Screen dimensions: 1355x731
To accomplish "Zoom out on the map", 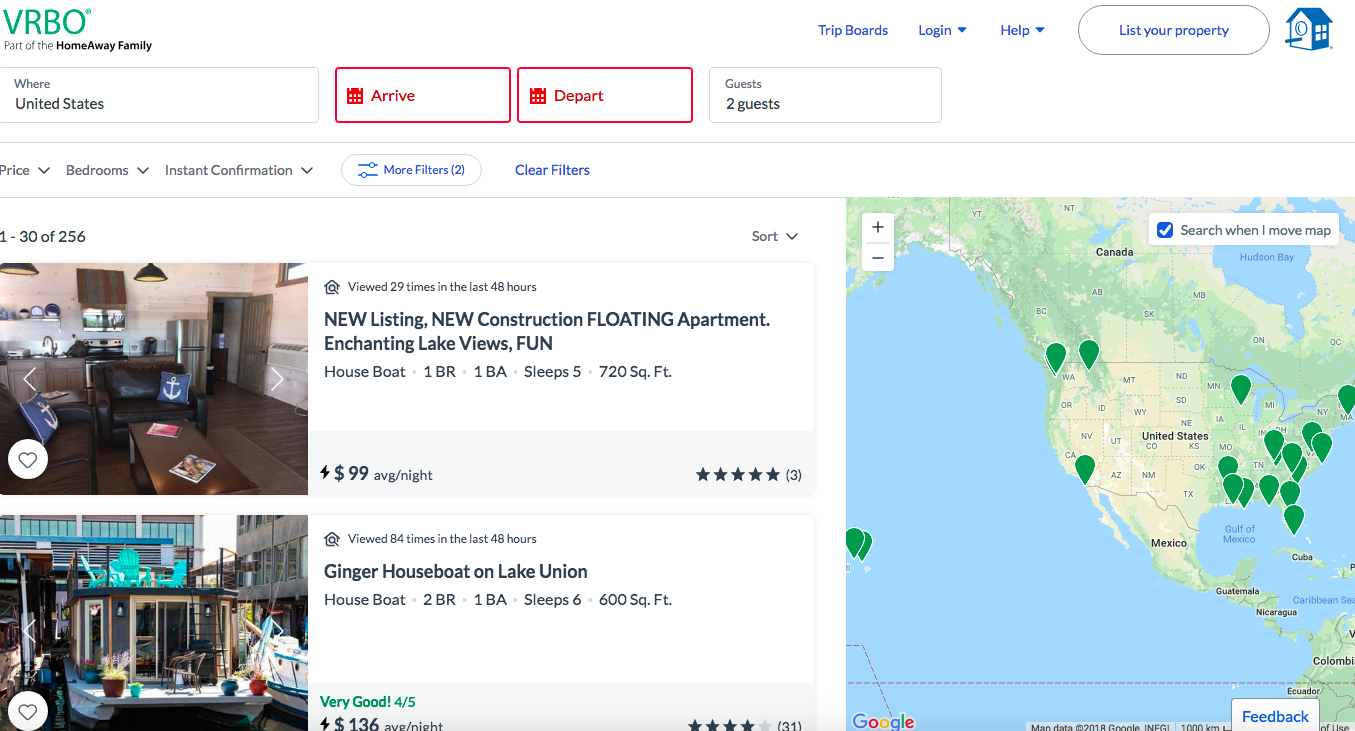I will pyautogui.click(x=877, y=257).
